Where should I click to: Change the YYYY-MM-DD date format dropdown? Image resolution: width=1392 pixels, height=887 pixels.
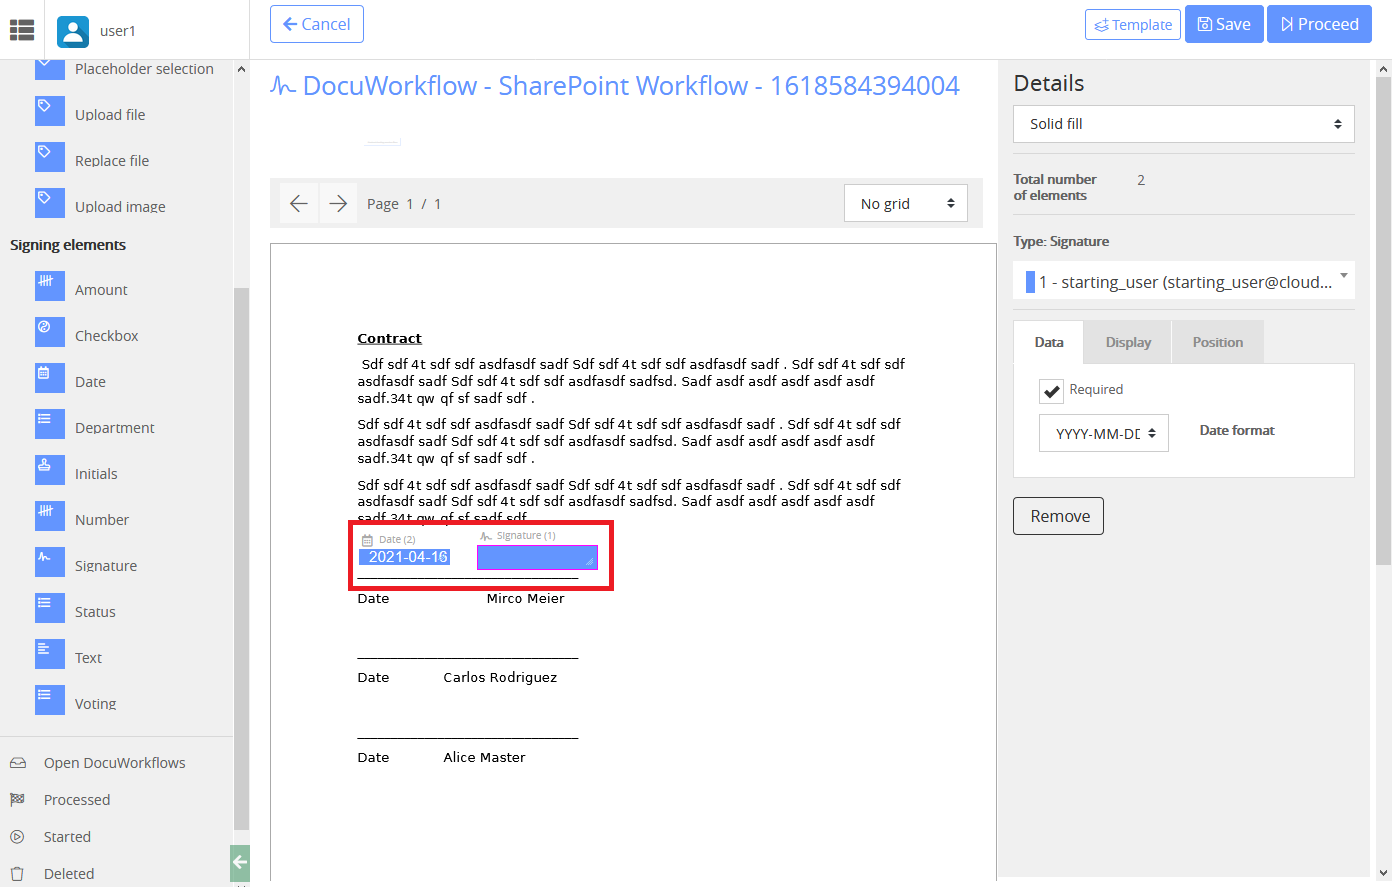1104,432
